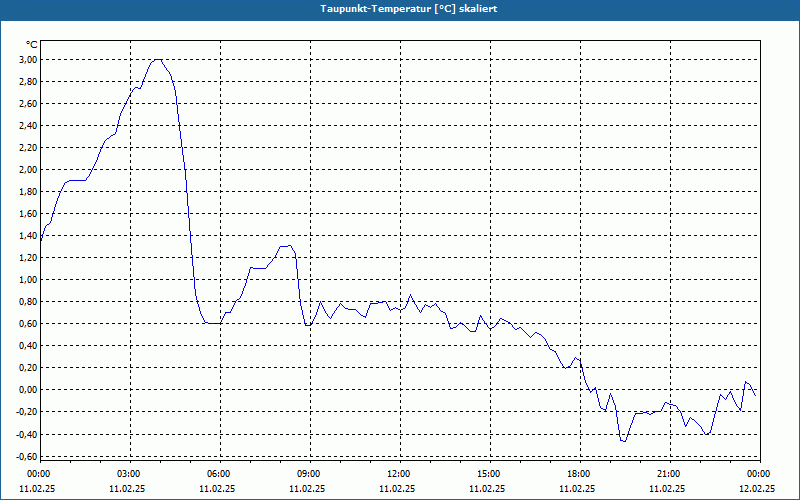Click the 1,00 y-axis value
Screen dimensions: 800x500
[x=28, y=280]
